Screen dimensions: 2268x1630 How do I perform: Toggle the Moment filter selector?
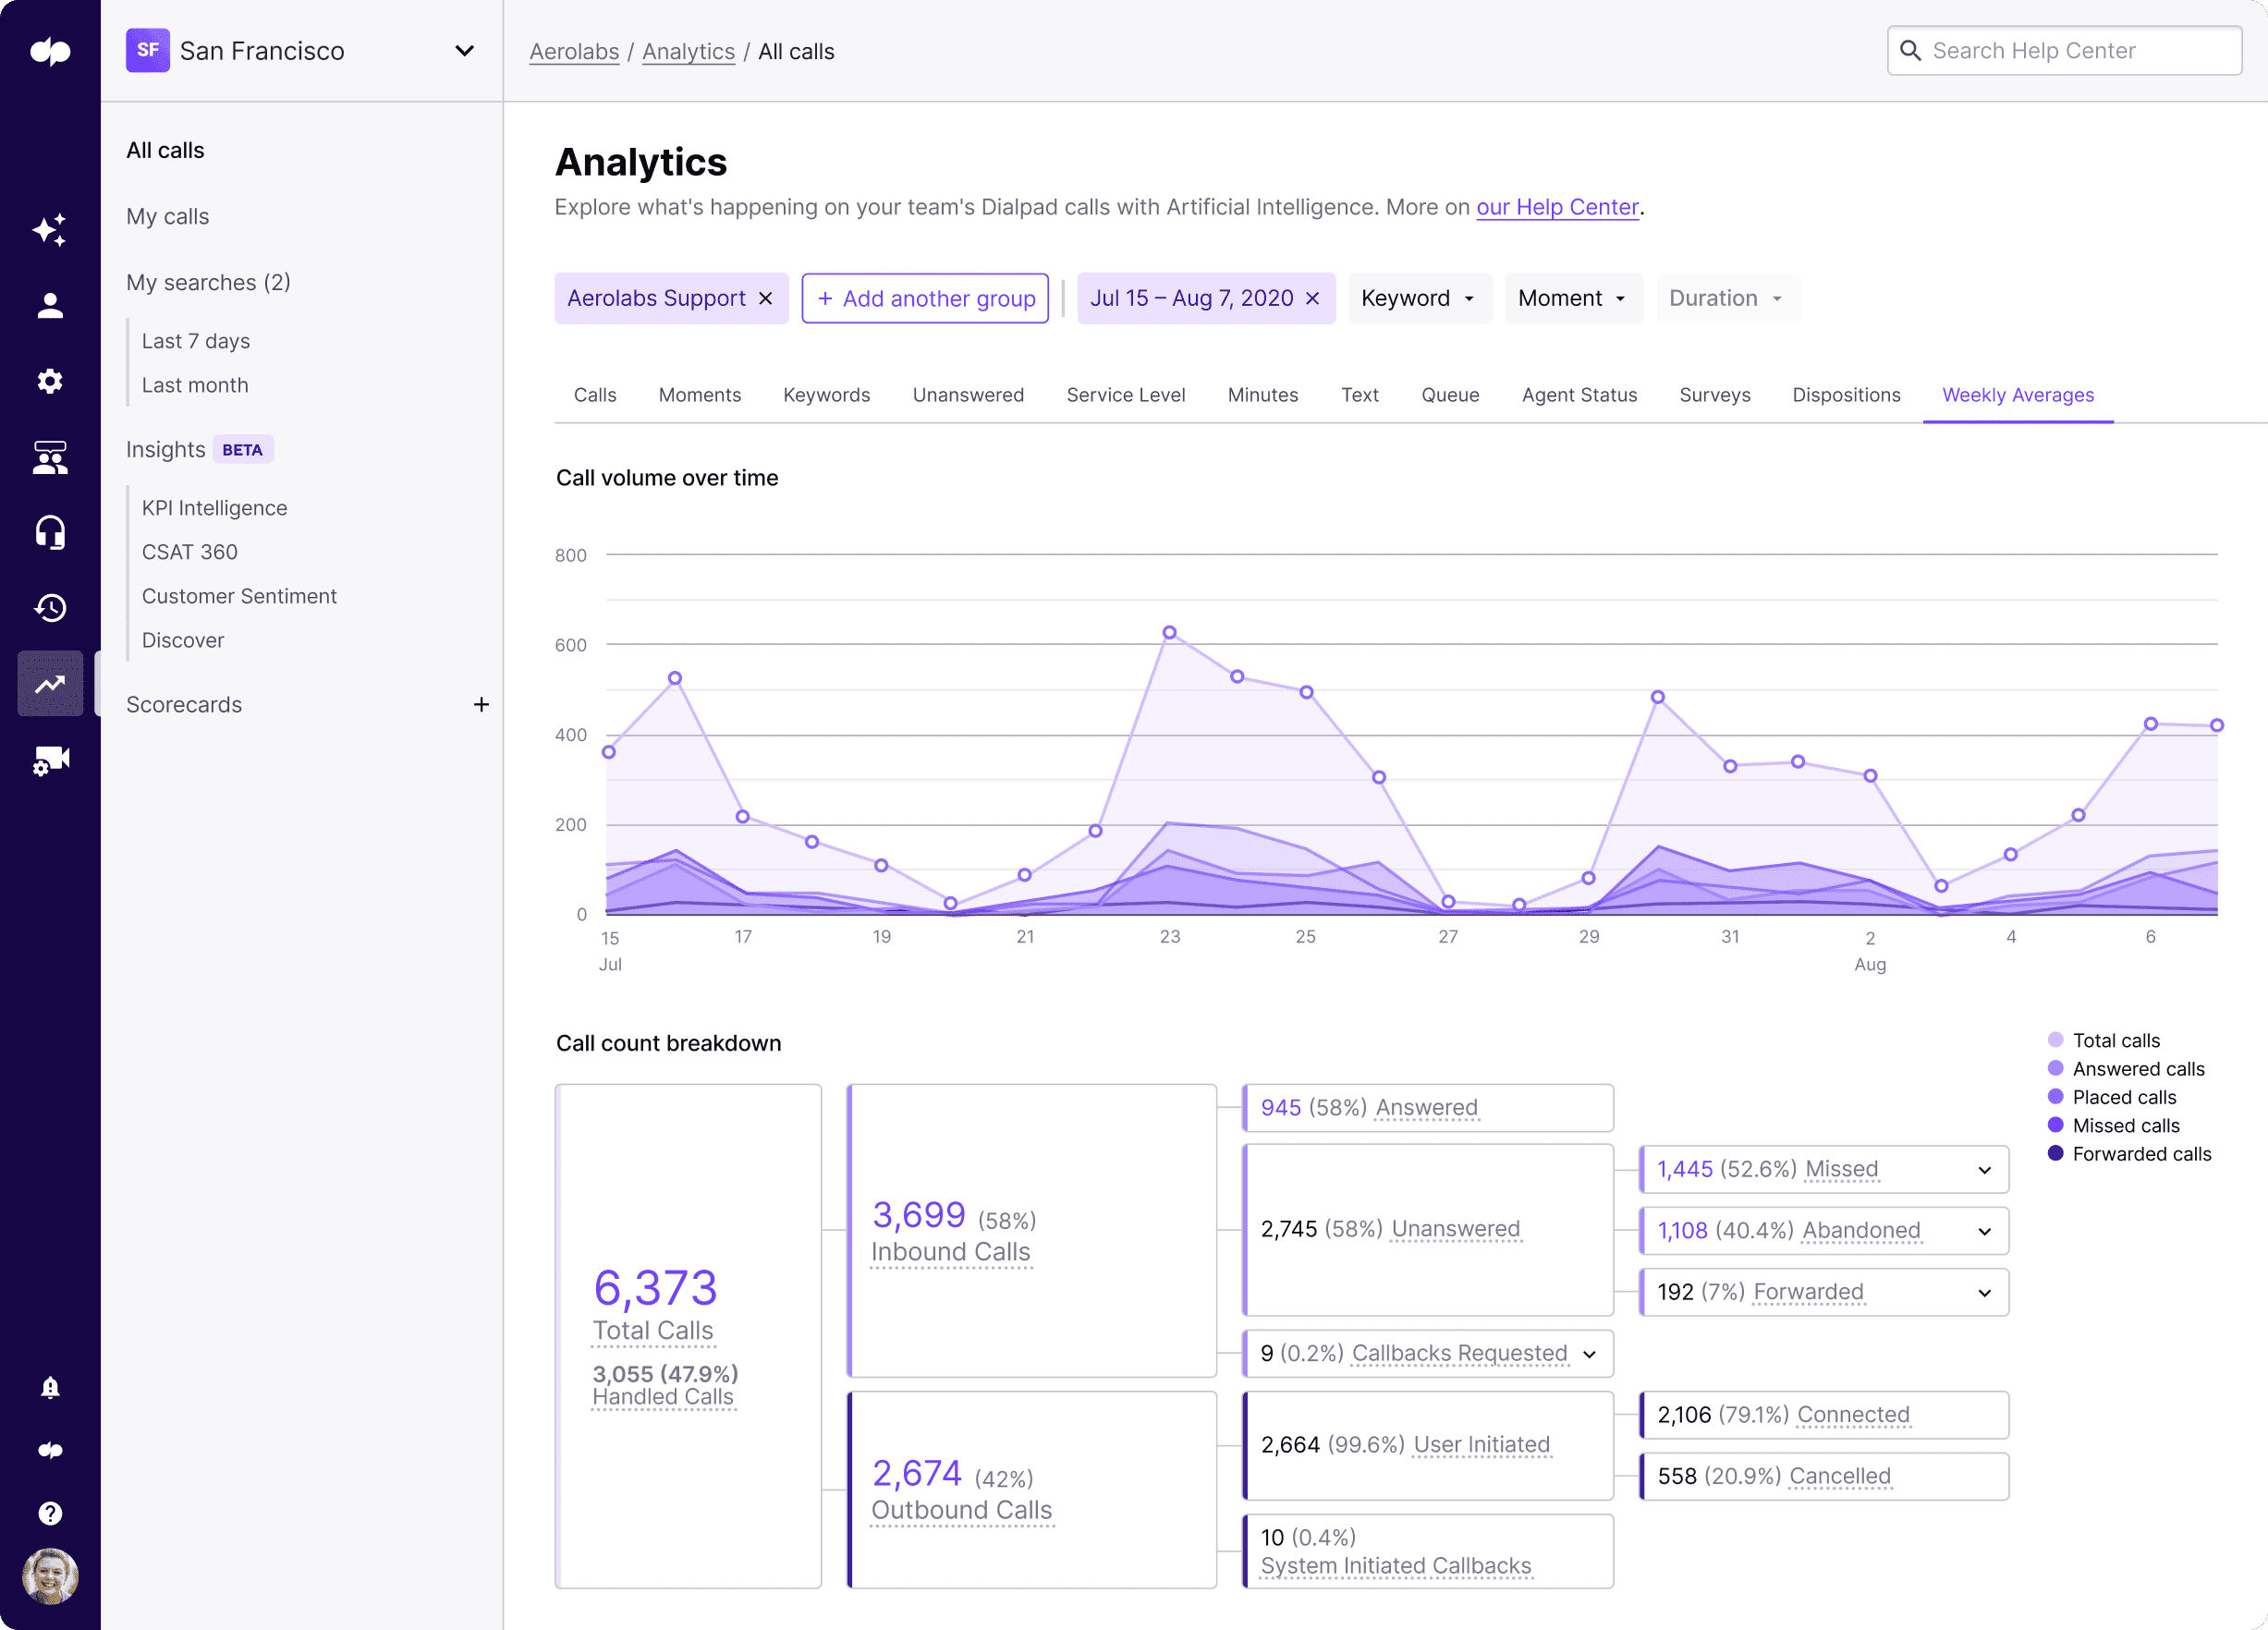[1569, 298]
